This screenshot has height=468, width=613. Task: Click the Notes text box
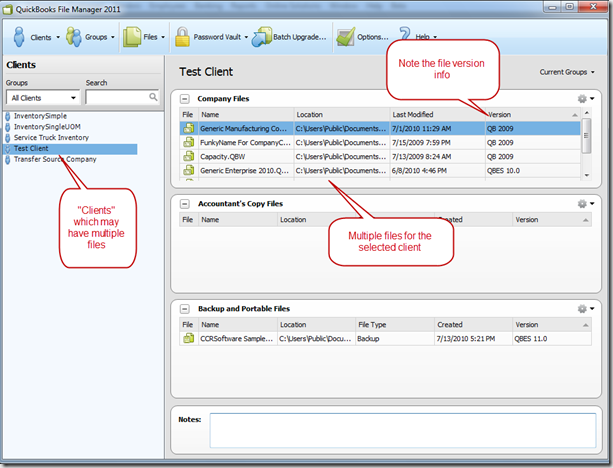click(403, 430)
